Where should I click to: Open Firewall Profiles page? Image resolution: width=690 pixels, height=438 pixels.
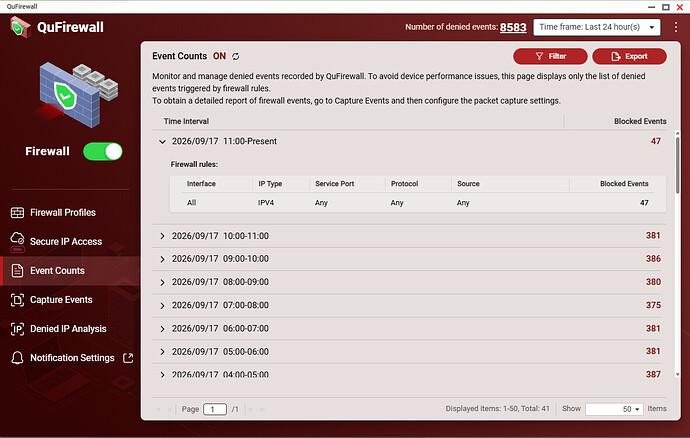(63, 213)
